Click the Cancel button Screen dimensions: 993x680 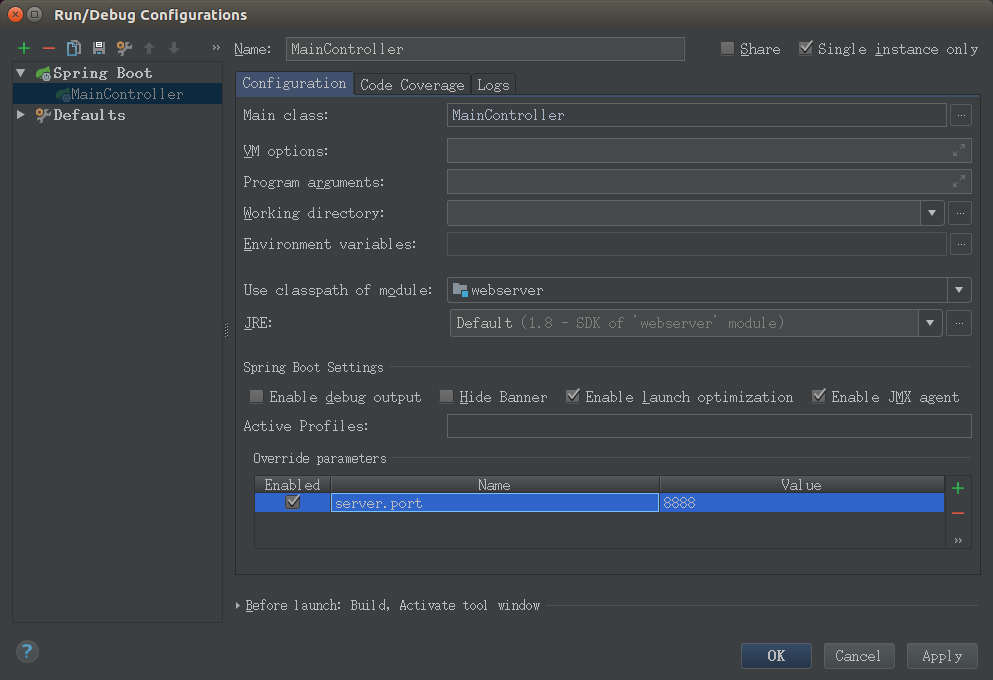pos(859,656)
